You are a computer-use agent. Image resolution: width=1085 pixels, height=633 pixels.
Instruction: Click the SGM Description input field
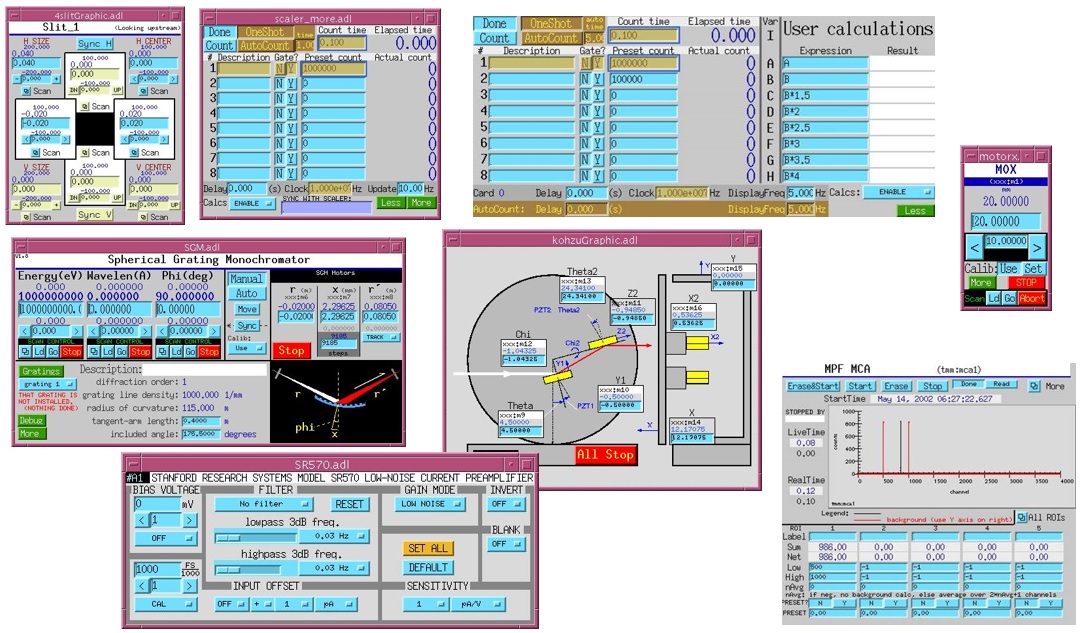[206, 369]
